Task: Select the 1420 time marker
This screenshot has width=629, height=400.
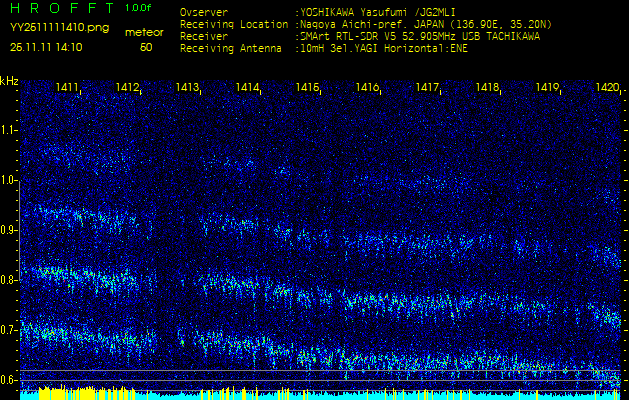Action: click(x=607, y=88)
